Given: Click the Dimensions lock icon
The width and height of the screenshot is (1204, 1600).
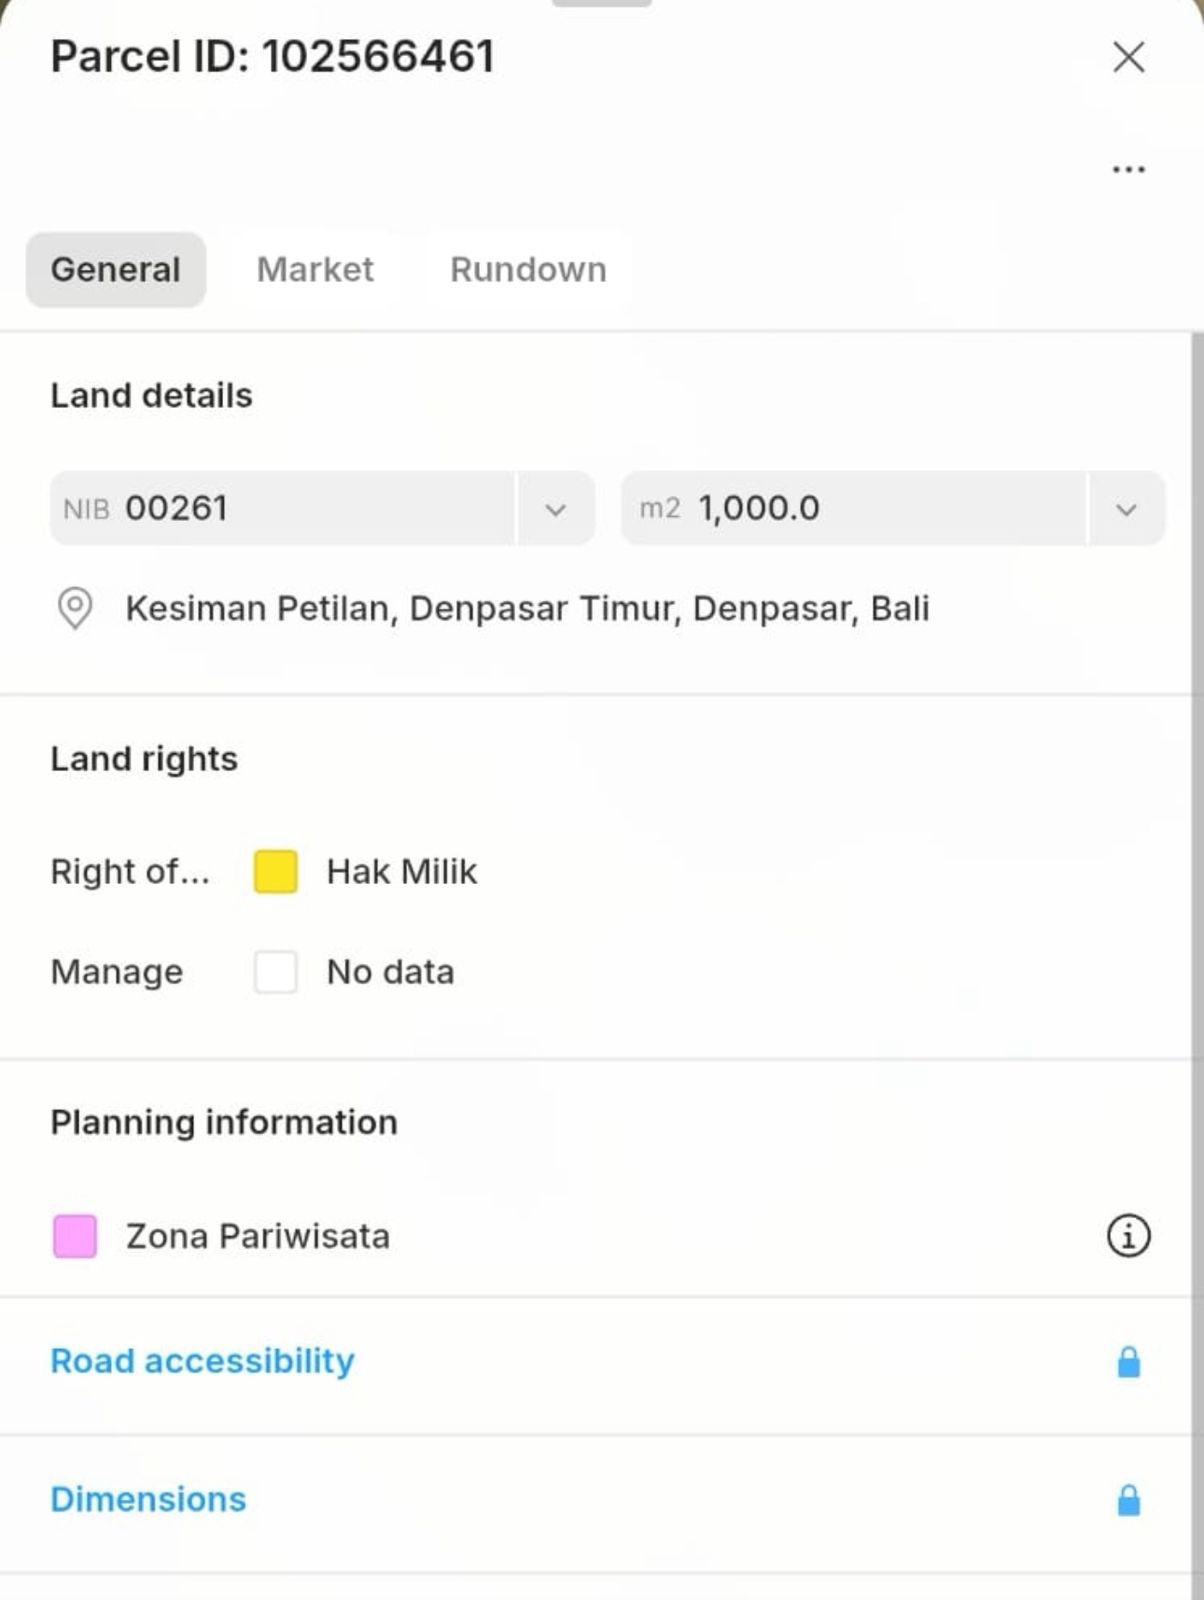Looking at the screenshot, I should 1128,1500.
